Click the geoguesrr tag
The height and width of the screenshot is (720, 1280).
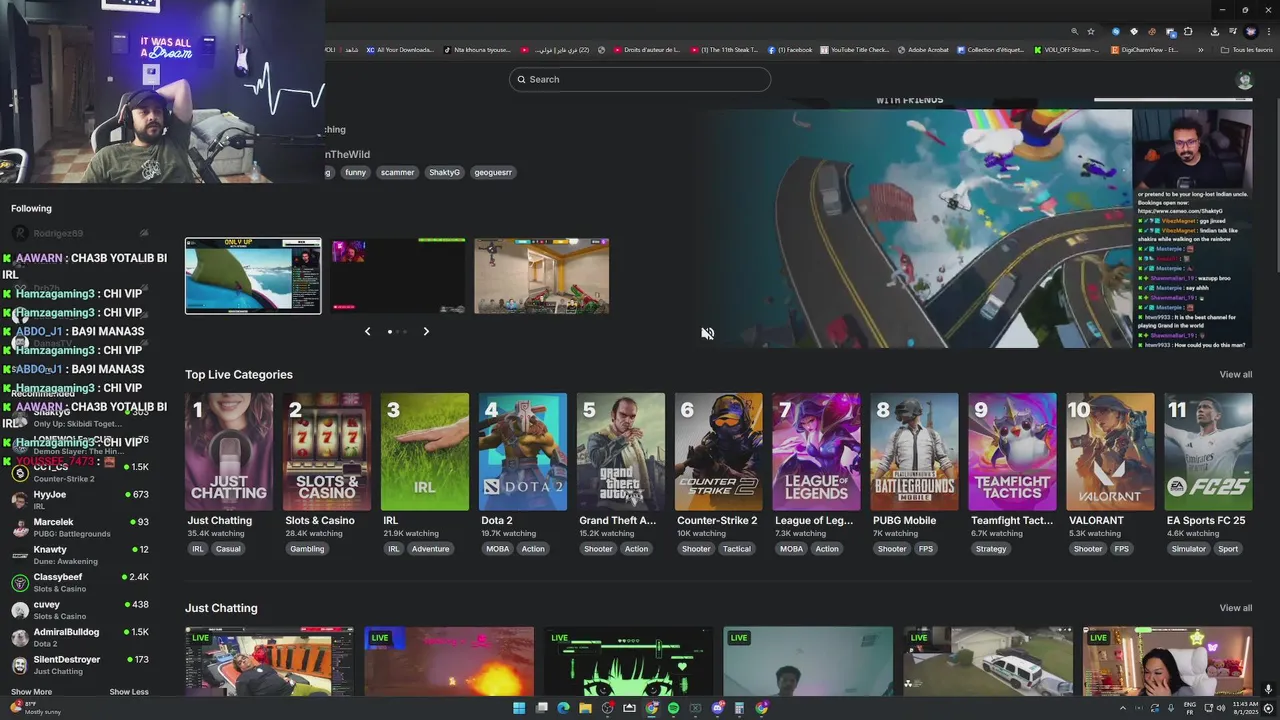(493, 172)
